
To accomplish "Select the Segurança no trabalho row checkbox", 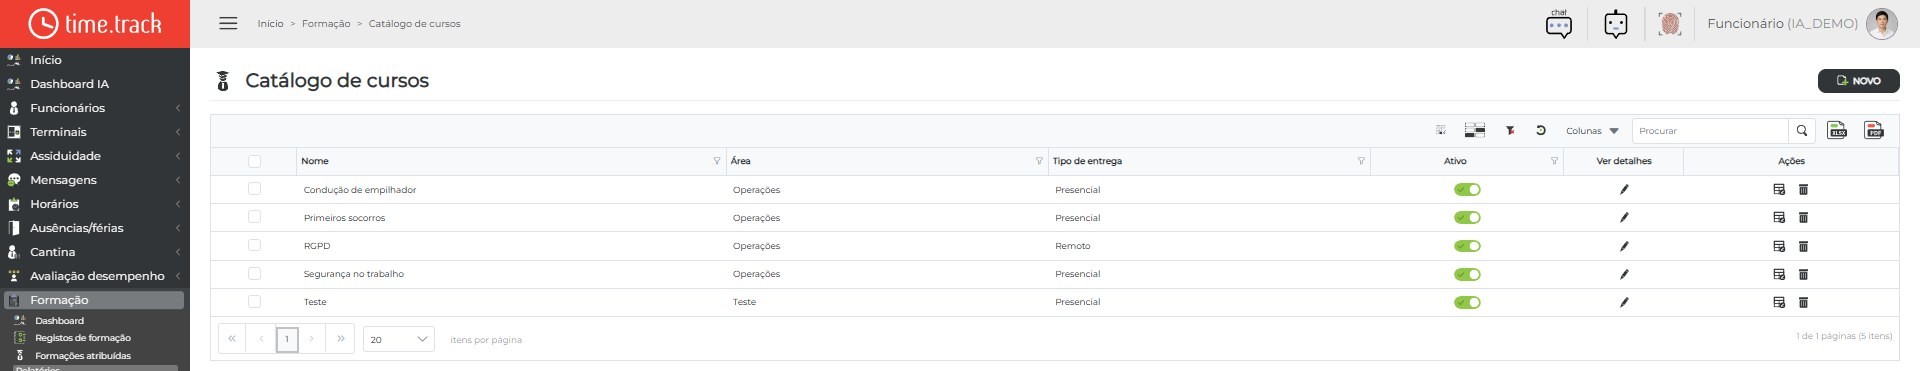I will tap(254, 273).
